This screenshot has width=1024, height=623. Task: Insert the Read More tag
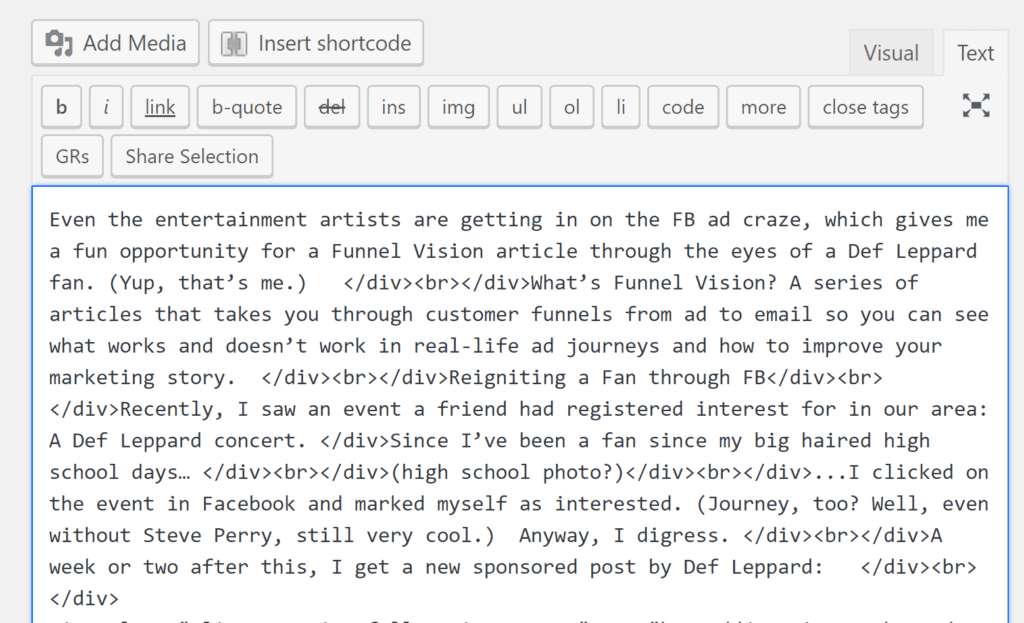pos(763,107)
